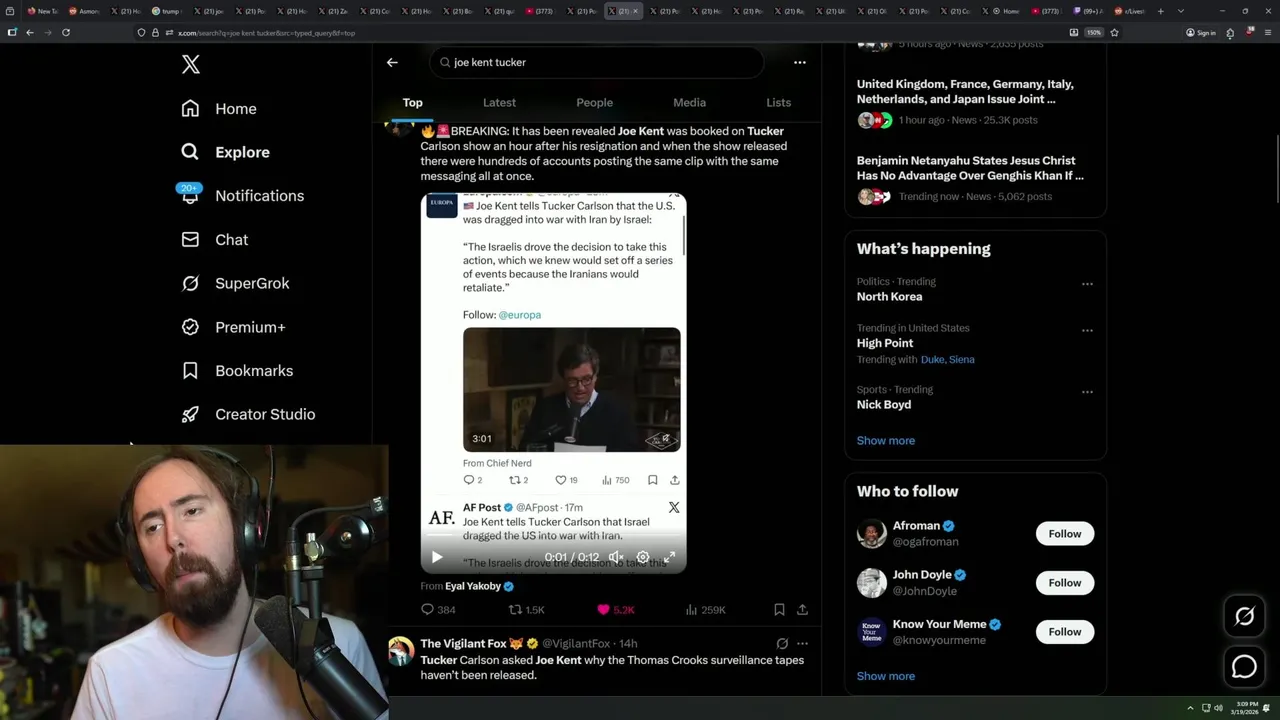The image size is (1280, 720).
Task: Enter fullscreen on the video
Action: [669, 557]
